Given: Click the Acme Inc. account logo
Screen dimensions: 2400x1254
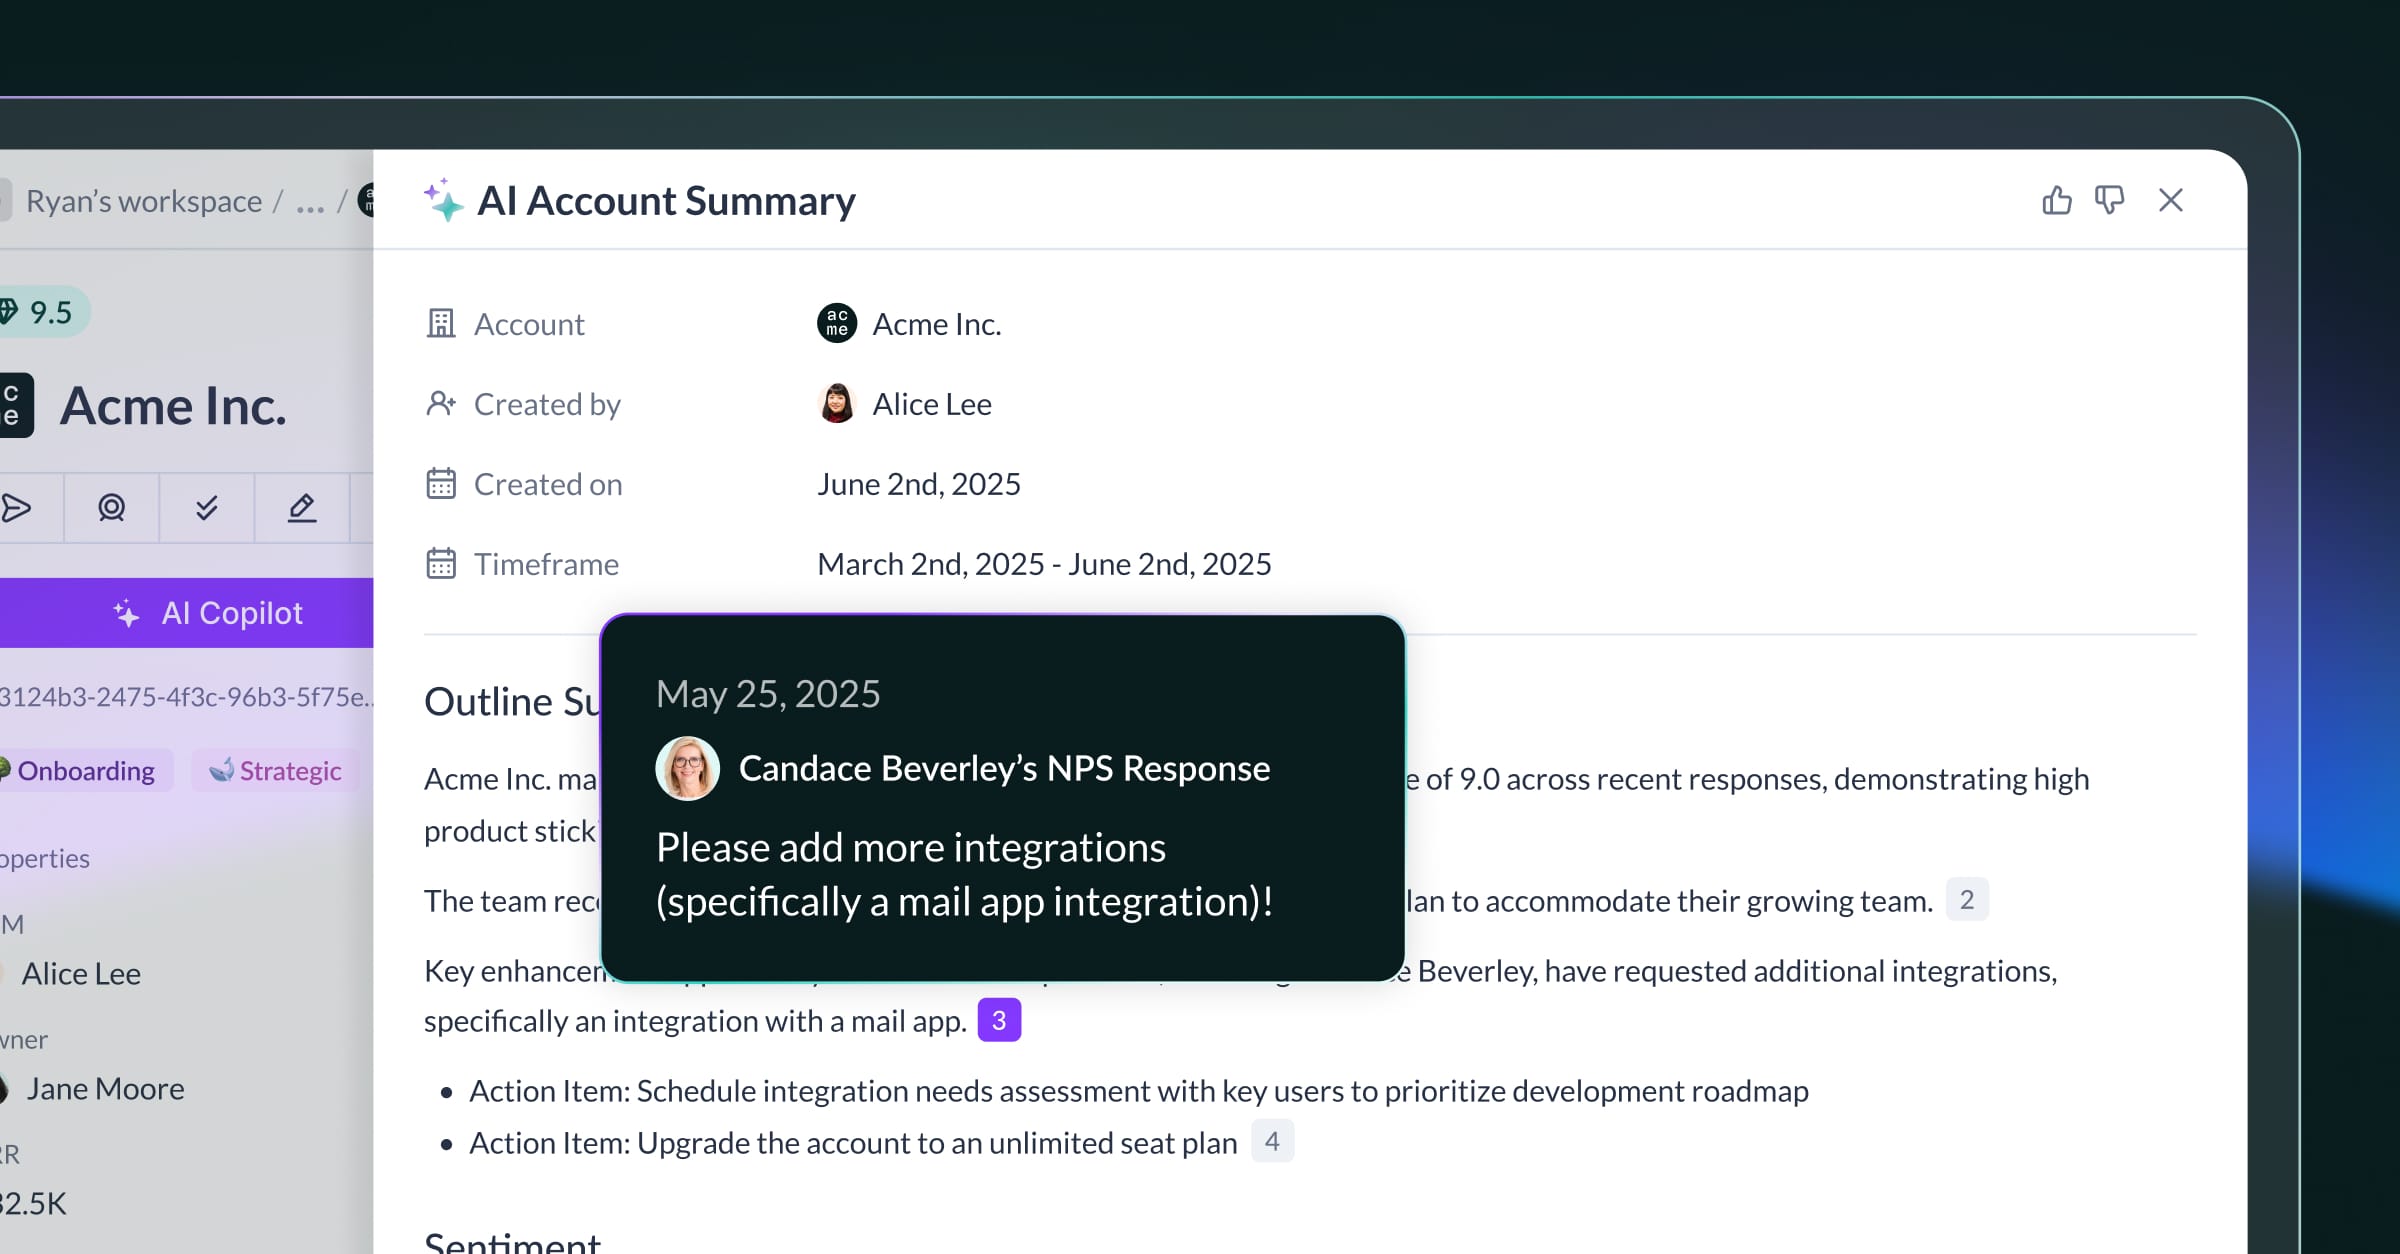Looking at the screenshot, I should (836, 324).
